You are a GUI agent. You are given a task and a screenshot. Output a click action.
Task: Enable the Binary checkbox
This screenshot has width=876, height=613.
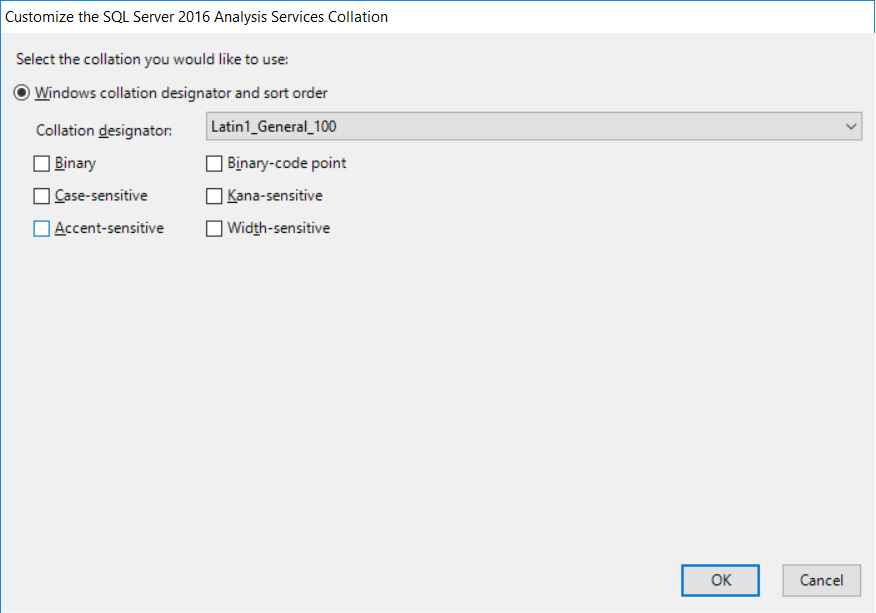[x=41, y=164]
